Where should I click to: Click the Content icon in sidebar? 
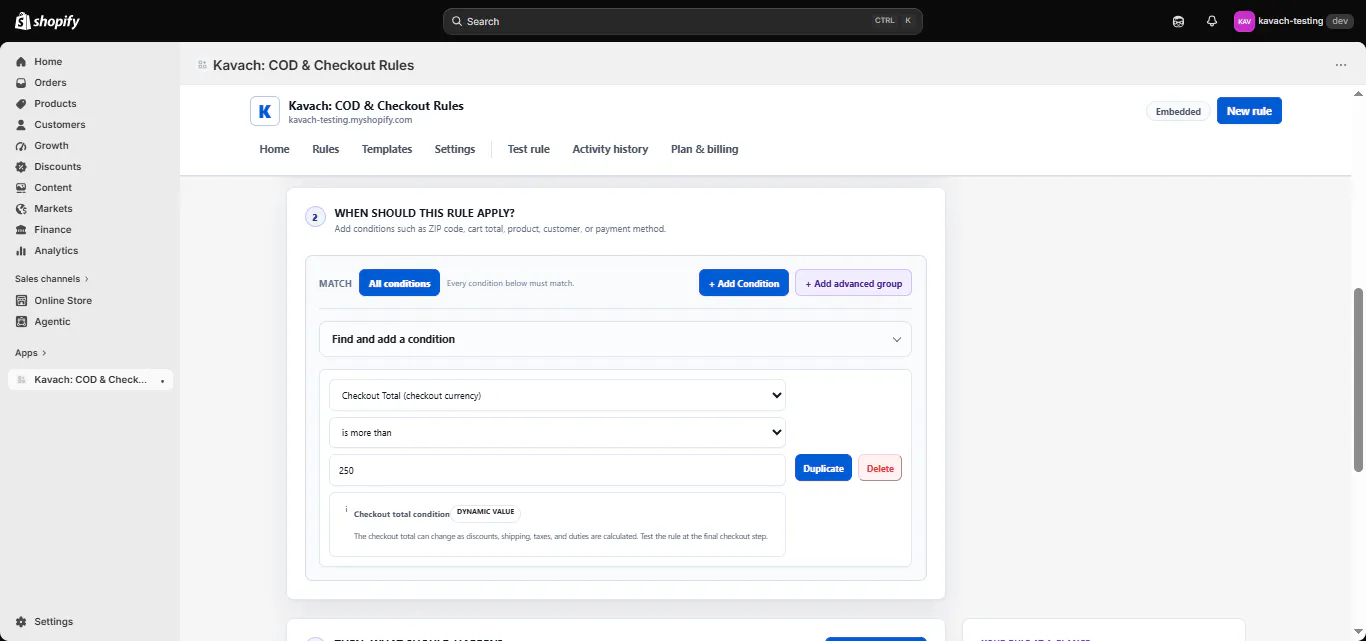pos(21,188)
